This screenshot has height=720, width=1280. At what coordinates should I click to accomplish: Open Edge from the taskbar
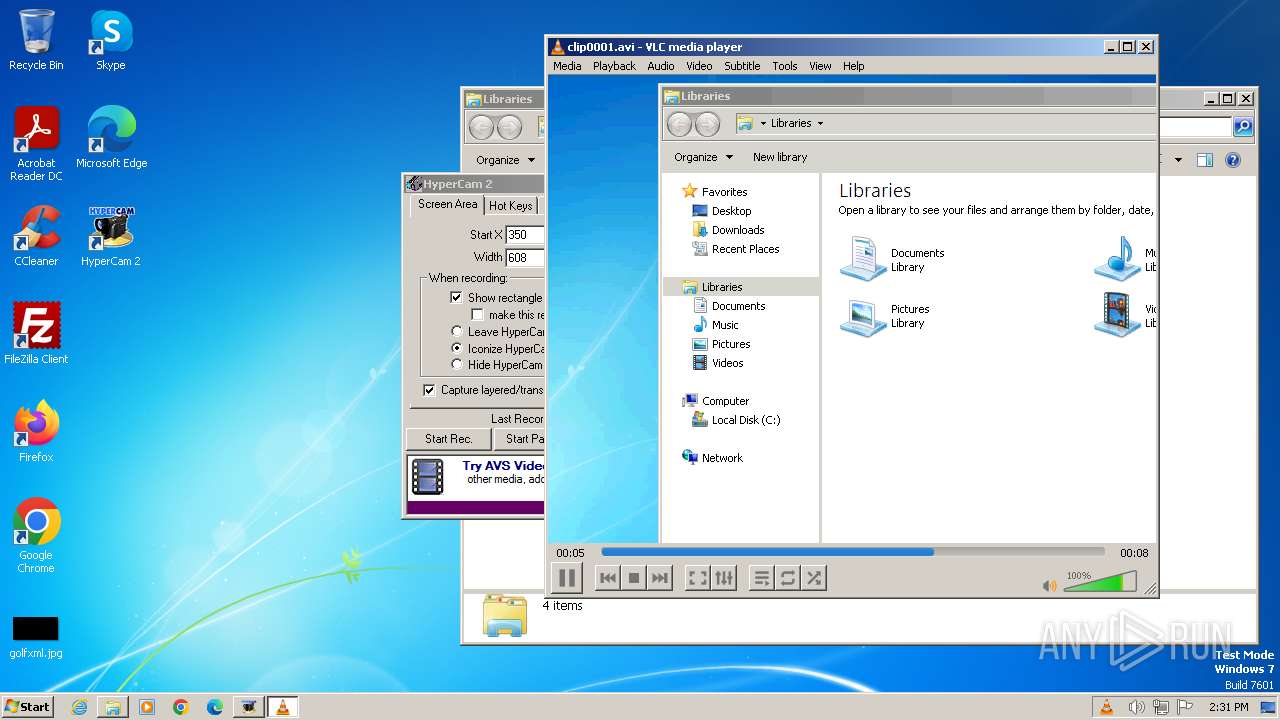(x=215, y=707)
